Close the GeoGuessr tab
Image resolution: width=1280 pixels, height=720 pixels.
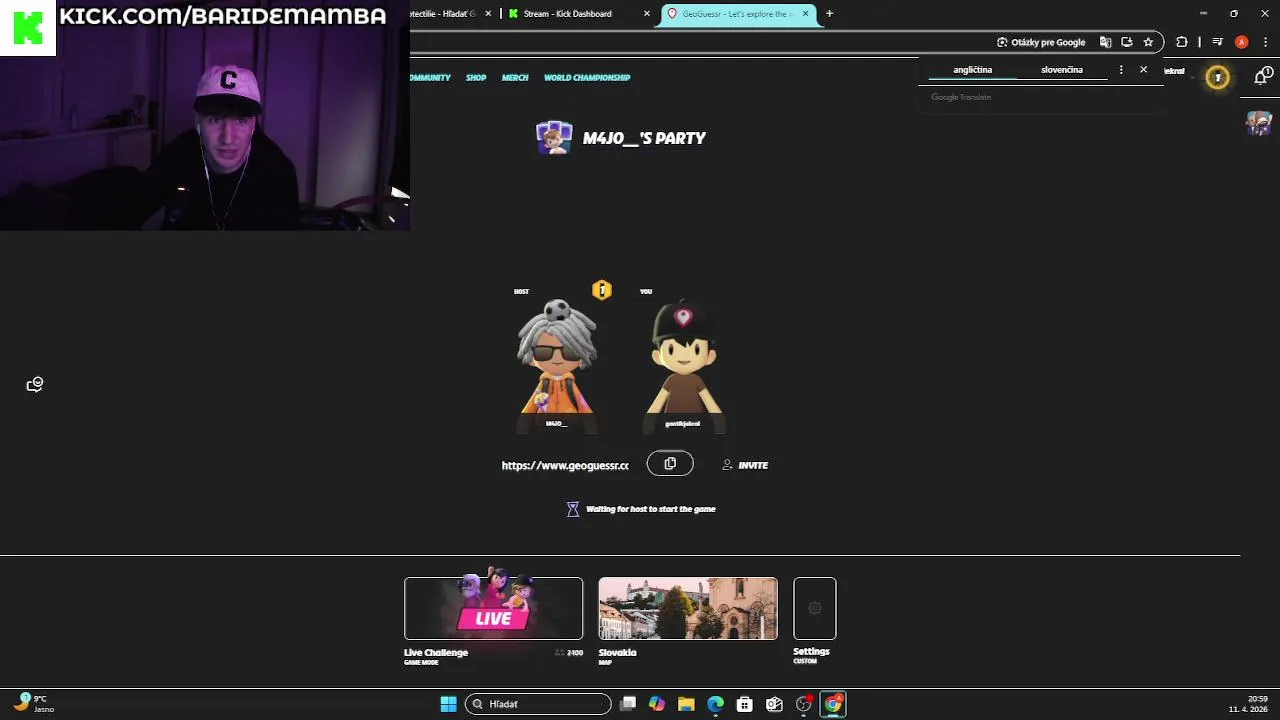click(x=805, y=14)
